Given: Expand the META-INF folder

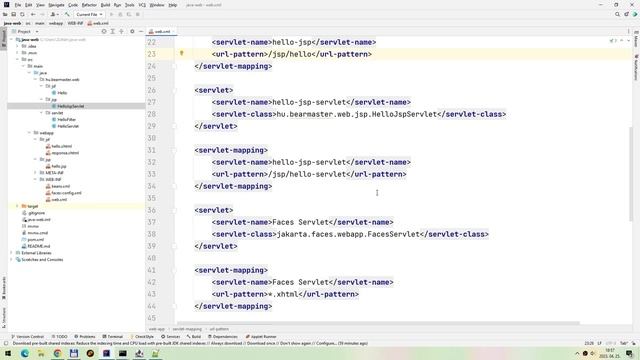Looking at the screenshot, I should (36, 173).
